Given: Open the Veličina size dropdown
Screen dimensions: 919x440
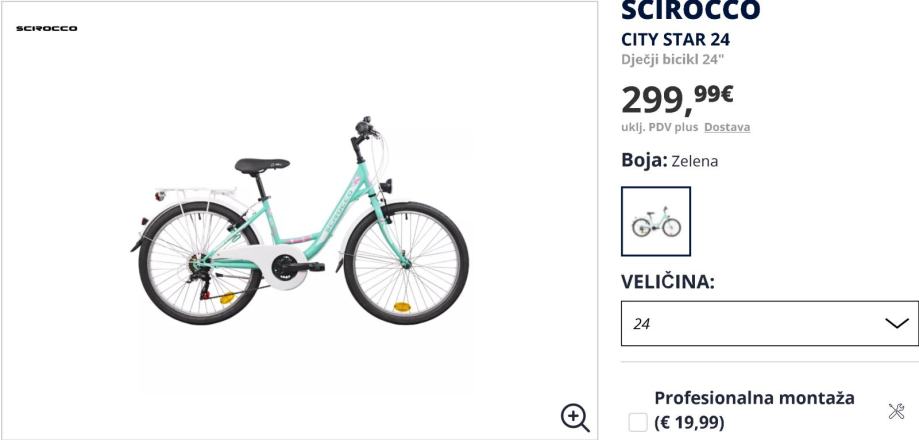Looking at the screenshot, I should point(769,323).
